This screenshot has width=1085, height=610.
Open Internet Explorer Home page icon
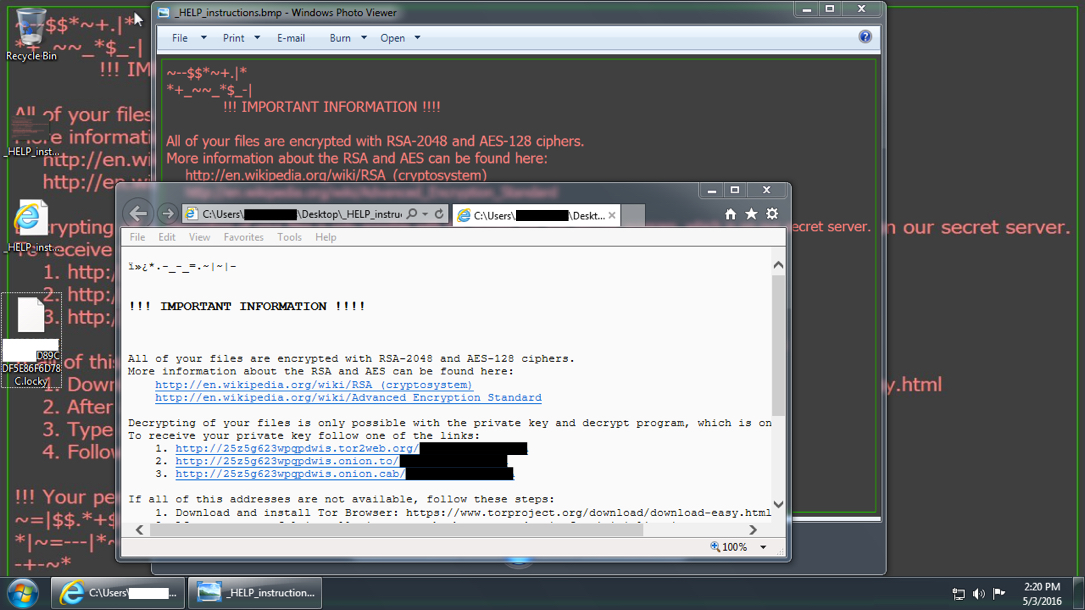(x=731, y=214)
